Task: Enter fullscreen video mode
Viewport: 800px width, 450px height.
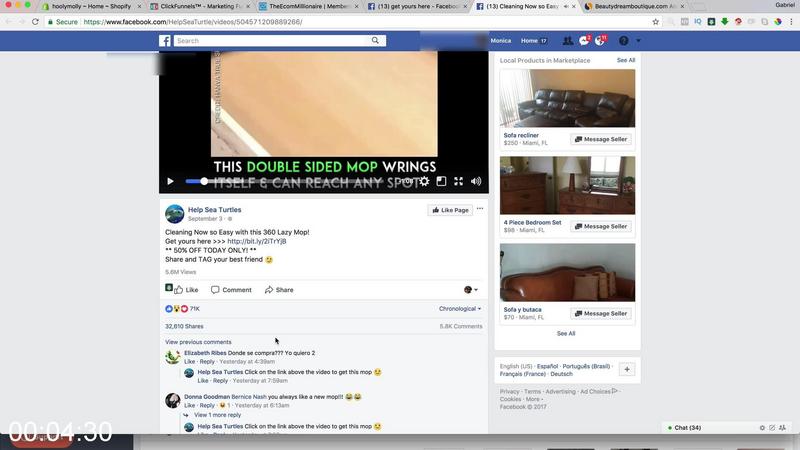Action: (x=459, y=181)
